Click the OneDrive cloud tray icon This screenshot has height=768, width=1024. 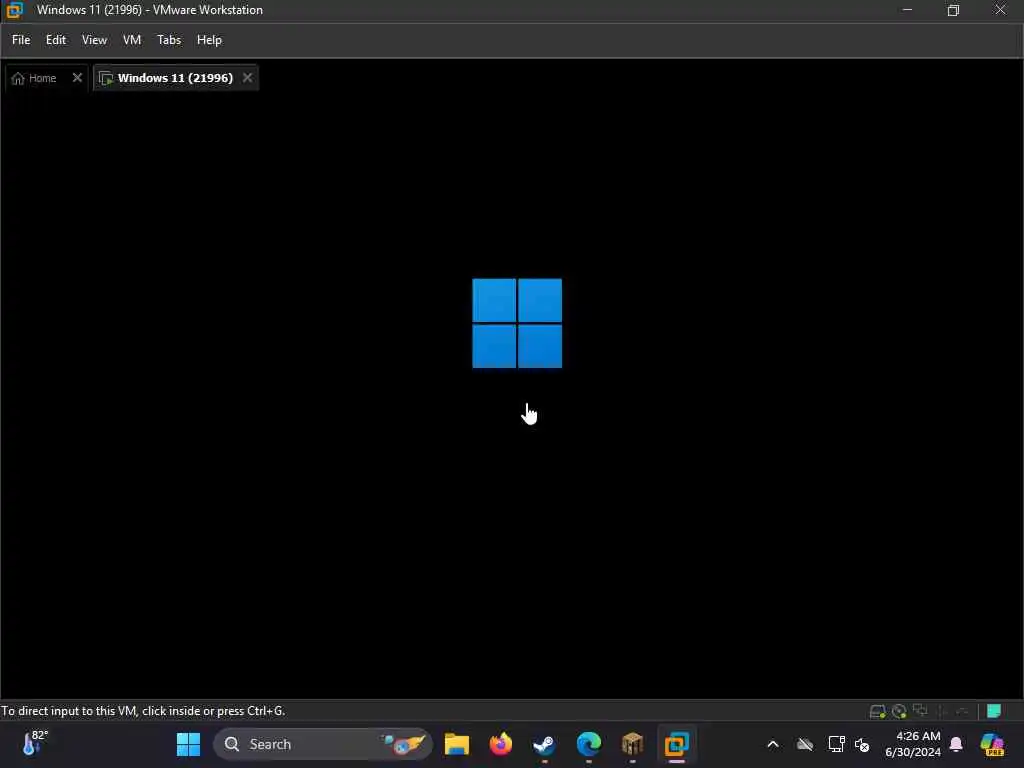pyautogui.click(x=805, y=744)
